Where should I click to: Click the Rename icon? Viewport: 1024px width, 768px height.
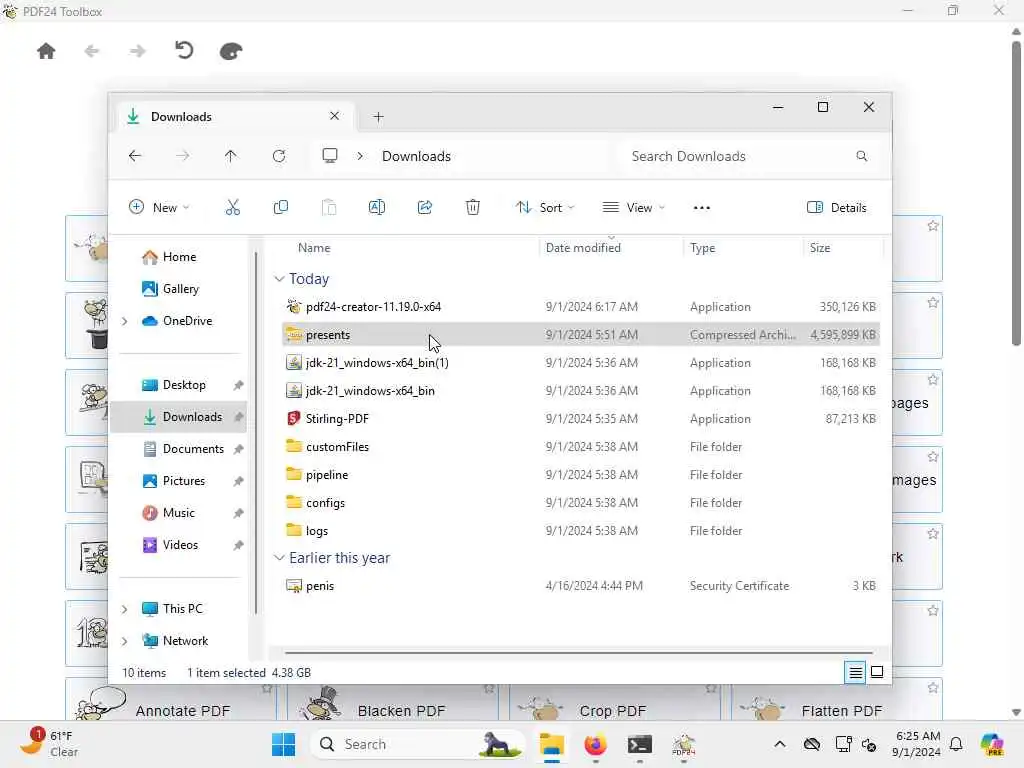[x=377, y=208]
